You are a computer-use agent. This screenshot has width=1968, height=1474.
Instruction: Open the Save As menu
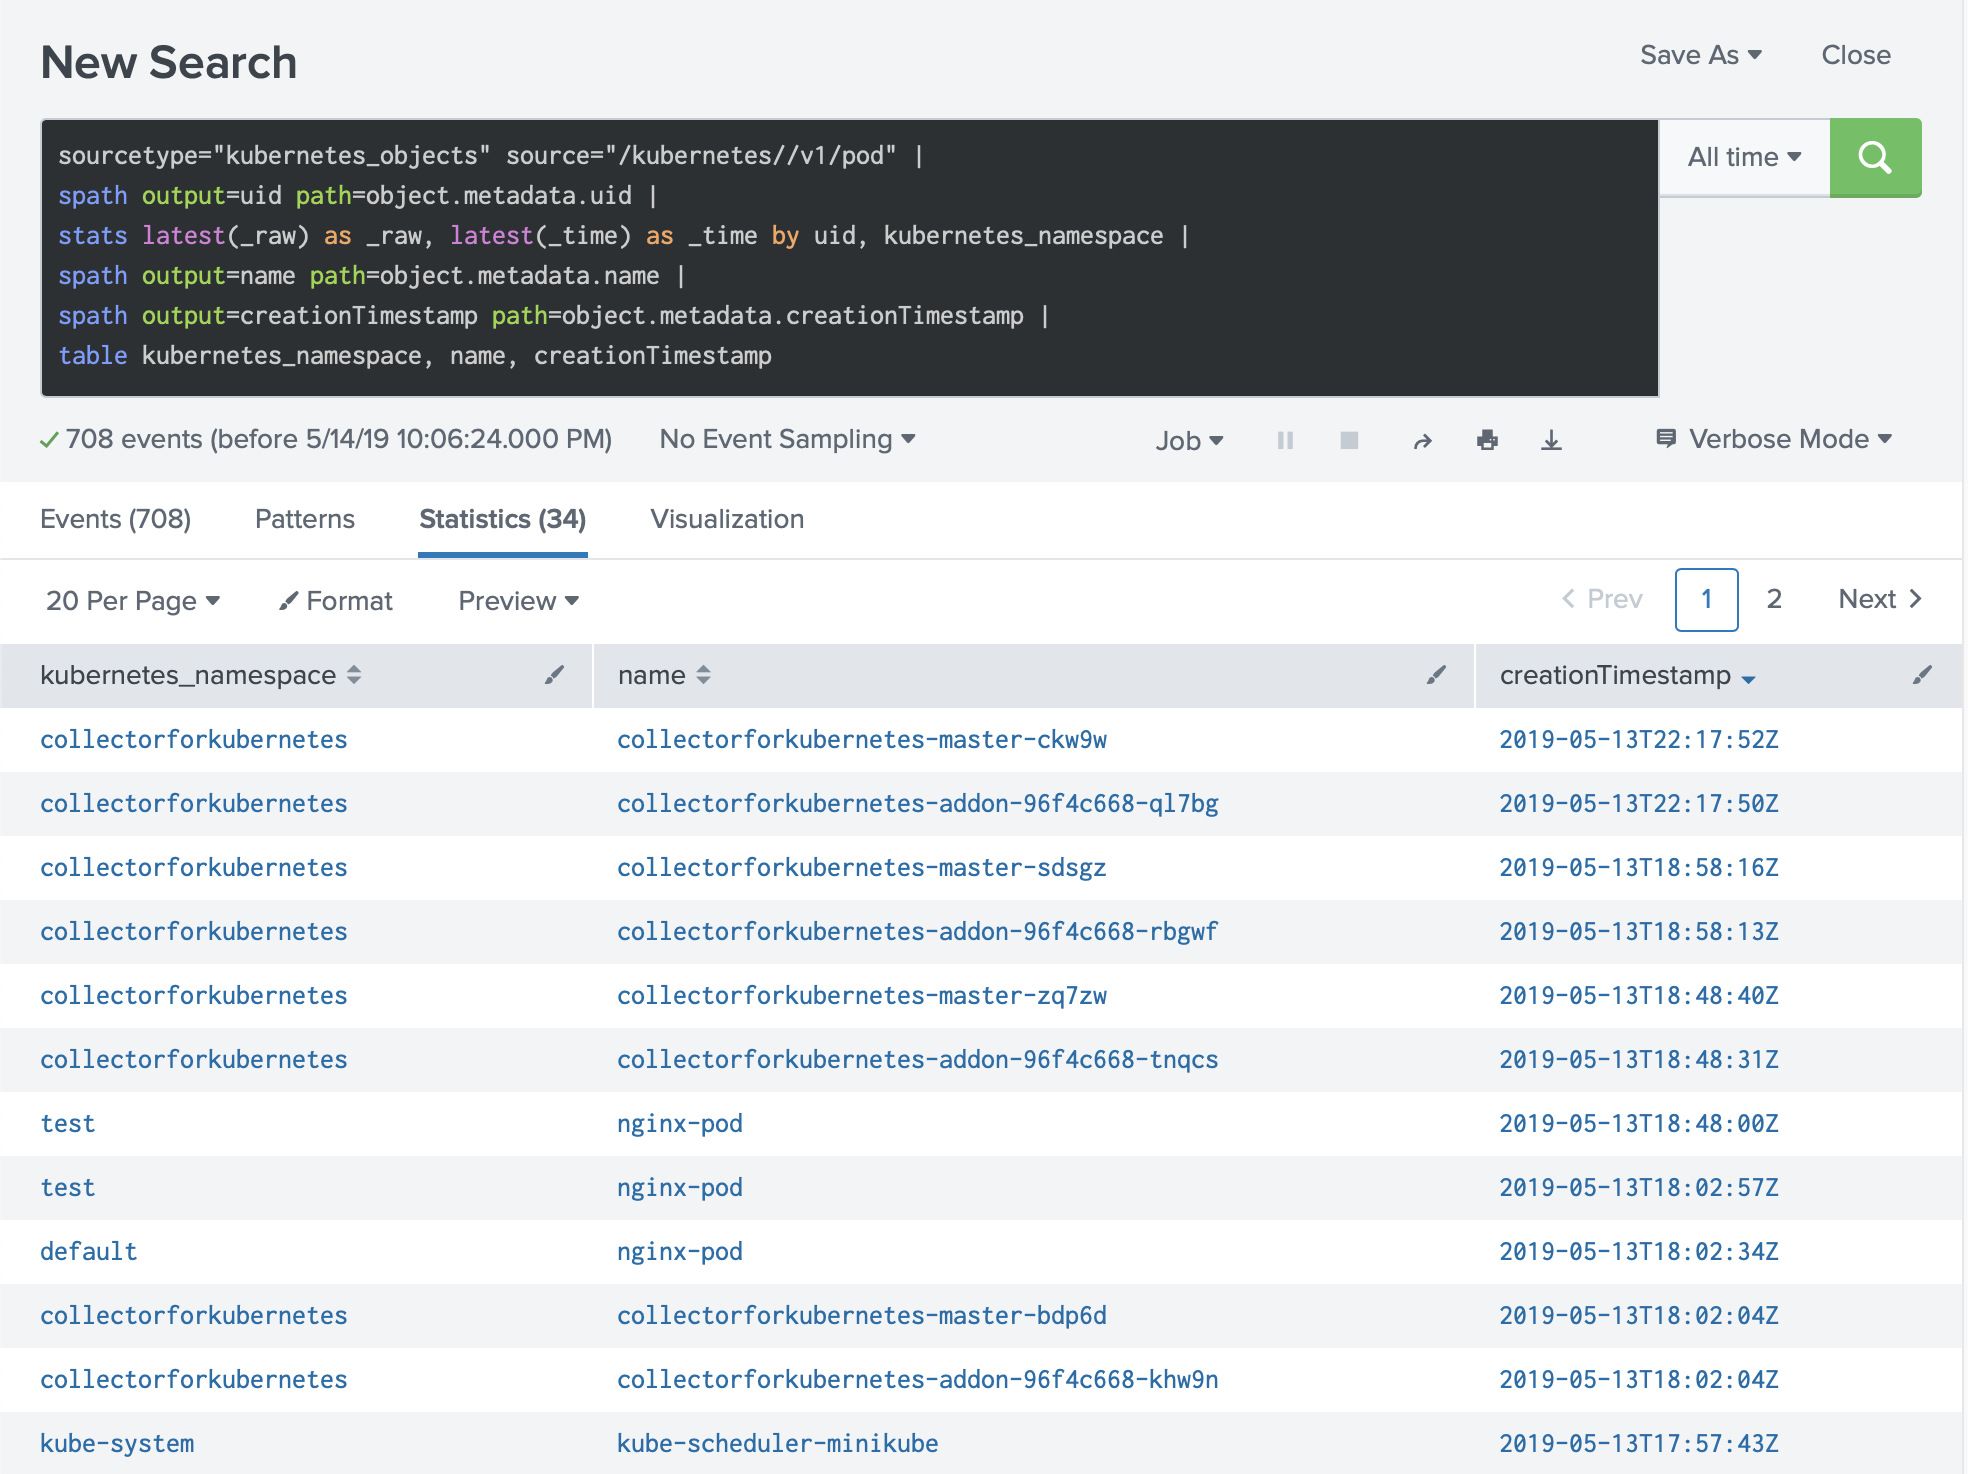pos(1700,55)
